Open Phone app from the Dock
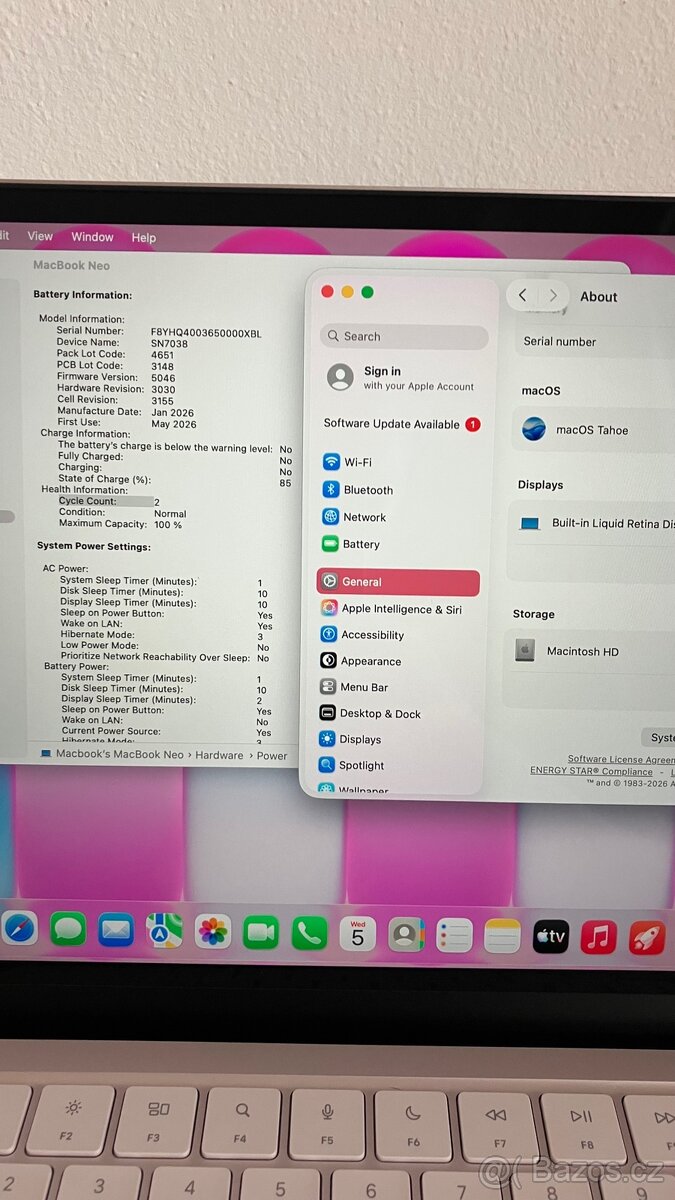 pyautogui.click(x=310, y=934)
